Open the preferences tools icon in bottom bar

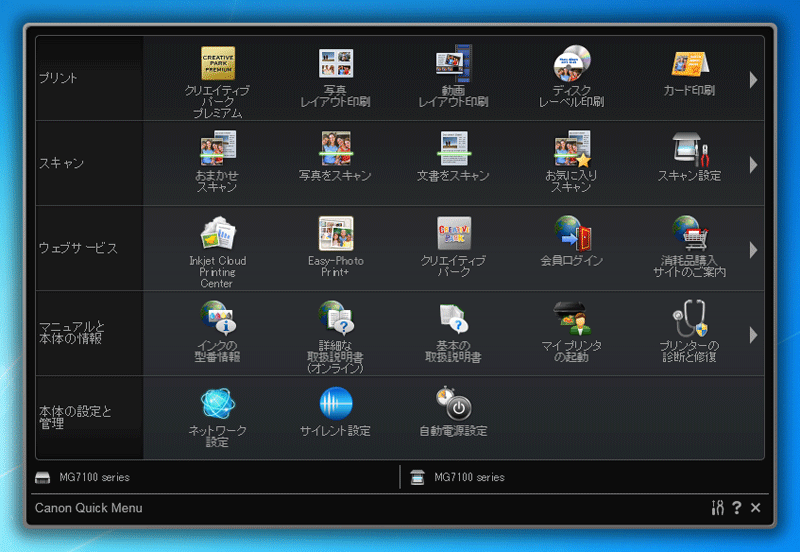(x=717, y=508)
